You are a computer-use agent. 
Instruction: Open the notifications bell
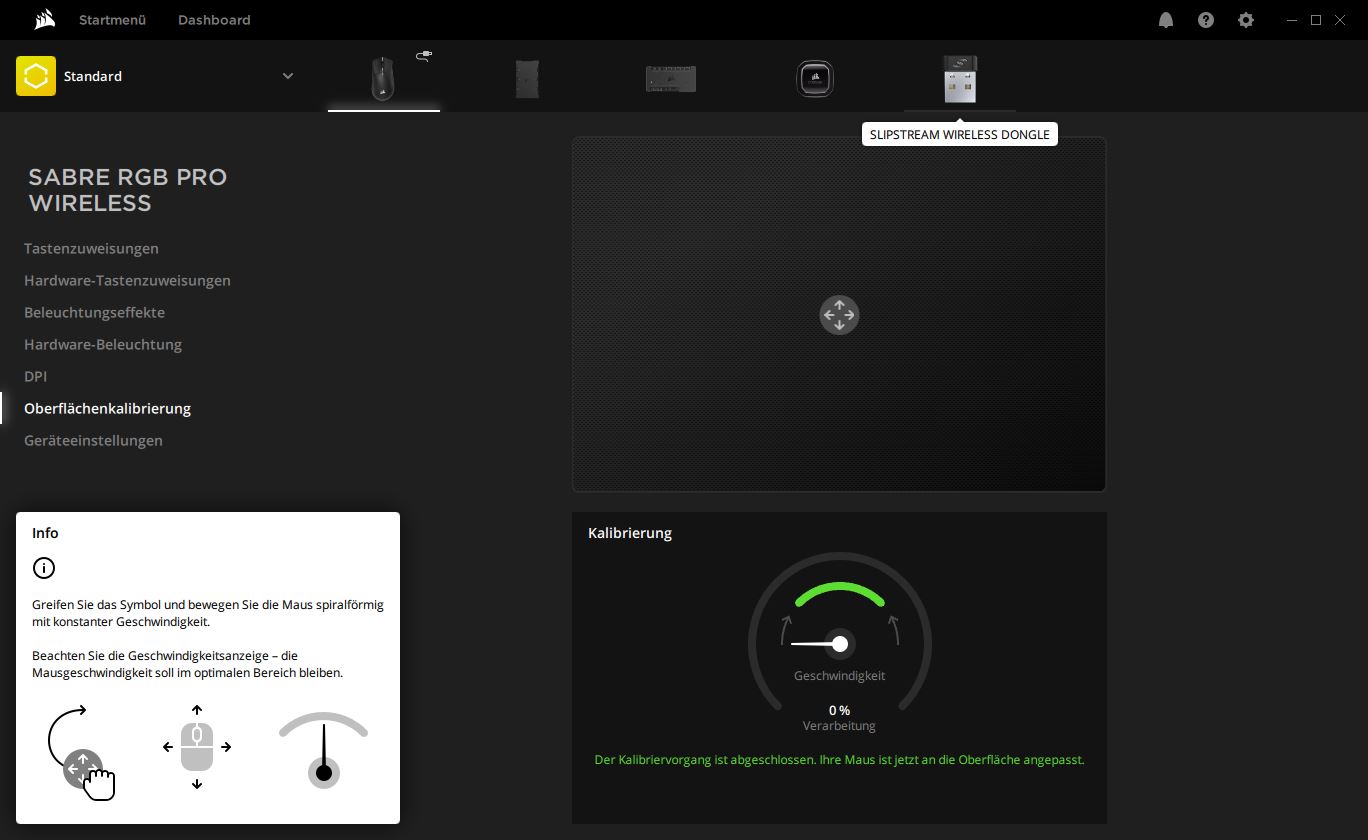[1166, 20]
